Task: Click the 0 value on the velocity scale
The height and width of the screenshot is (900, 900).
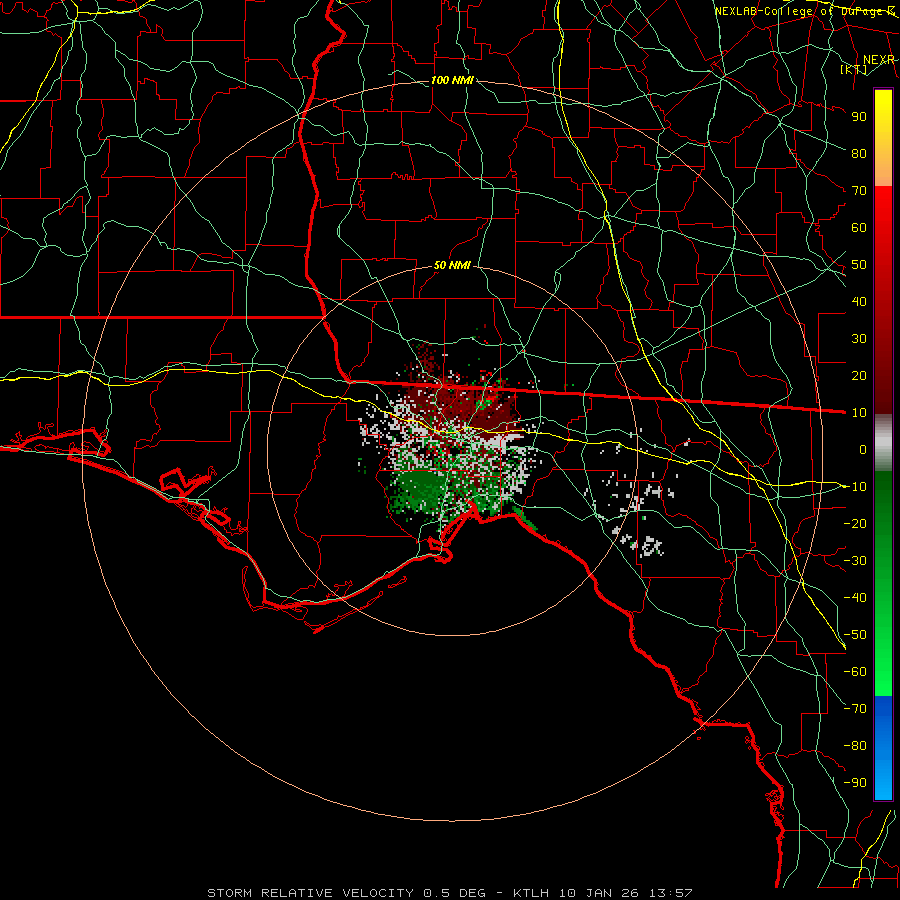Action: 863,449
